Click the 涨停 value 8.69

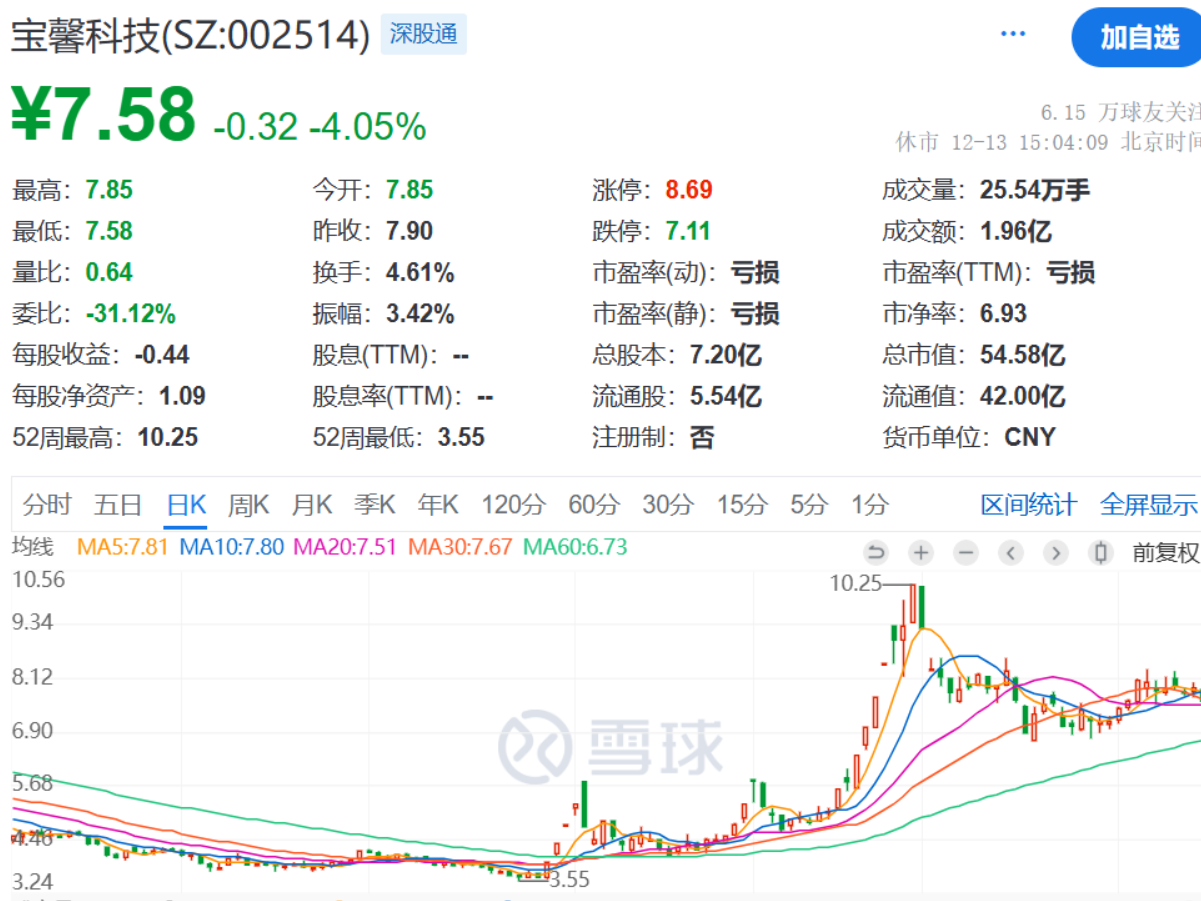pyautogui.click(x=689, y=190)
